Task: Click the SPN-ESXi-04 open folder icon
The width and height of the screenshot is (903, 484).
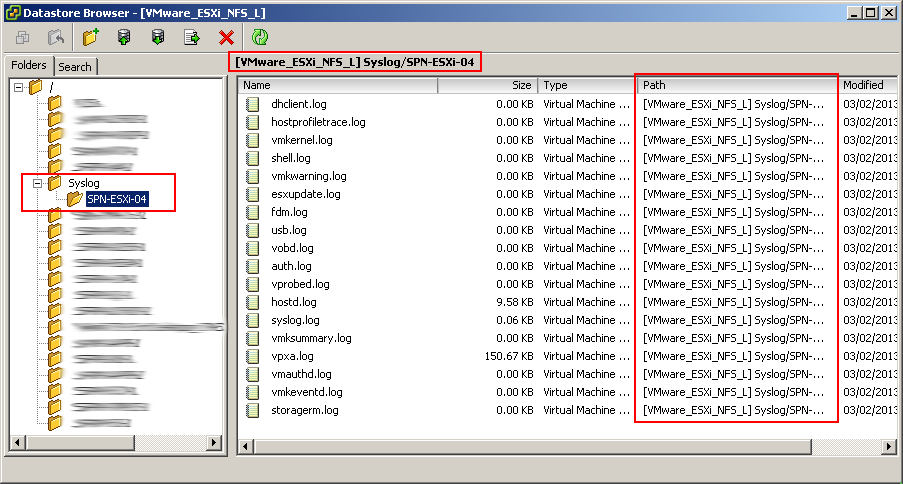Action: (74, 199)
